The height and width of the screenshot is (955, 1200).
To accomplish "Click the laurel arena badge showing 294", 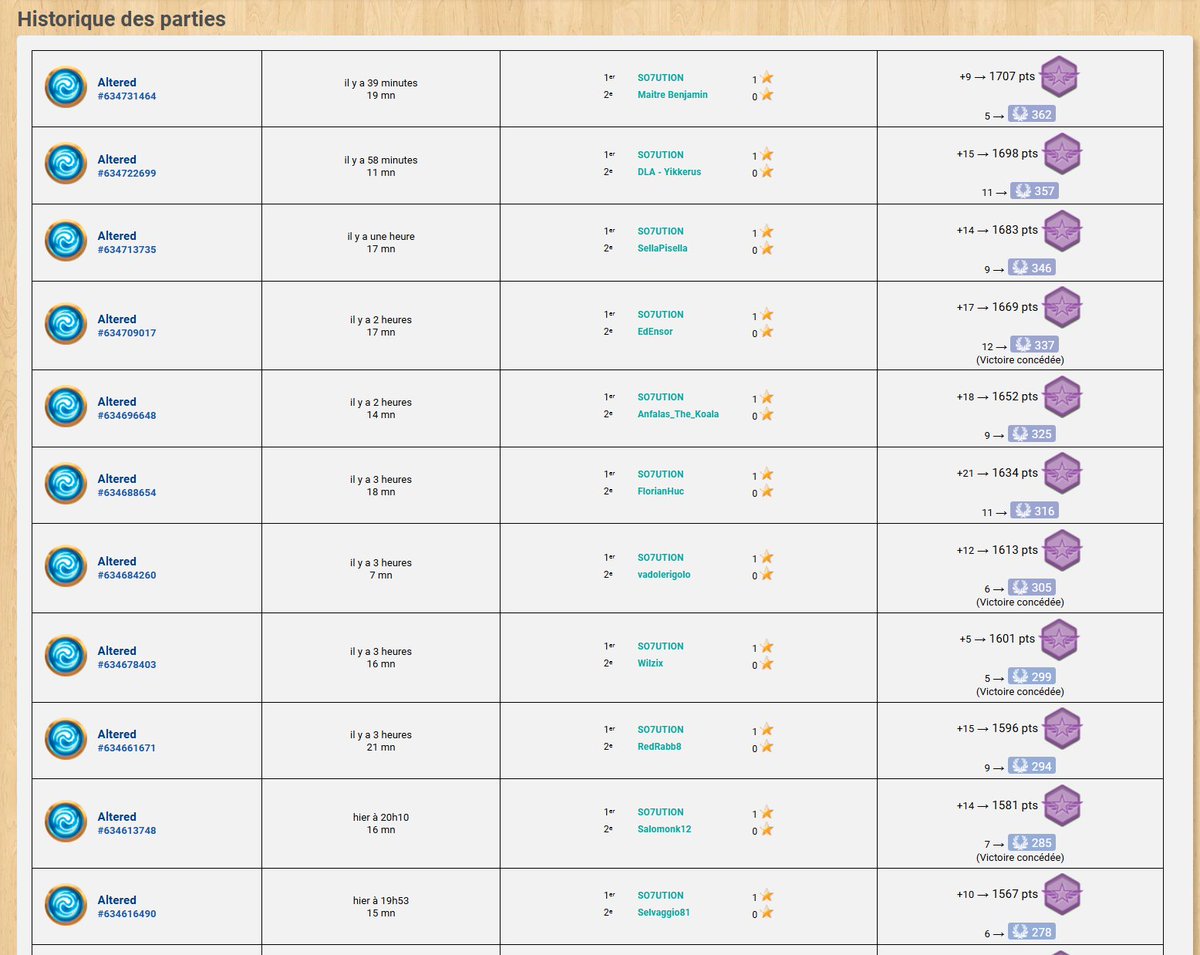I will coord(1032,766).
